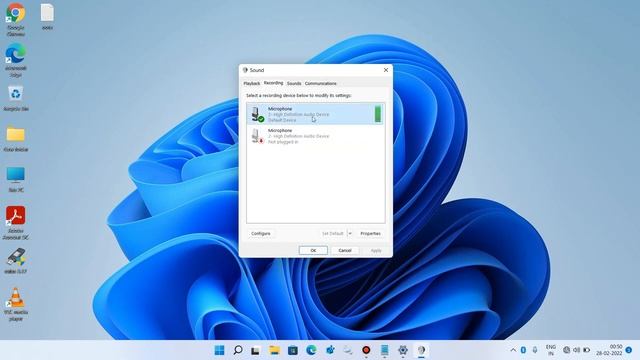Click the Apply button
This screenshot has height=360, width=640.
[x=376, y=250]
